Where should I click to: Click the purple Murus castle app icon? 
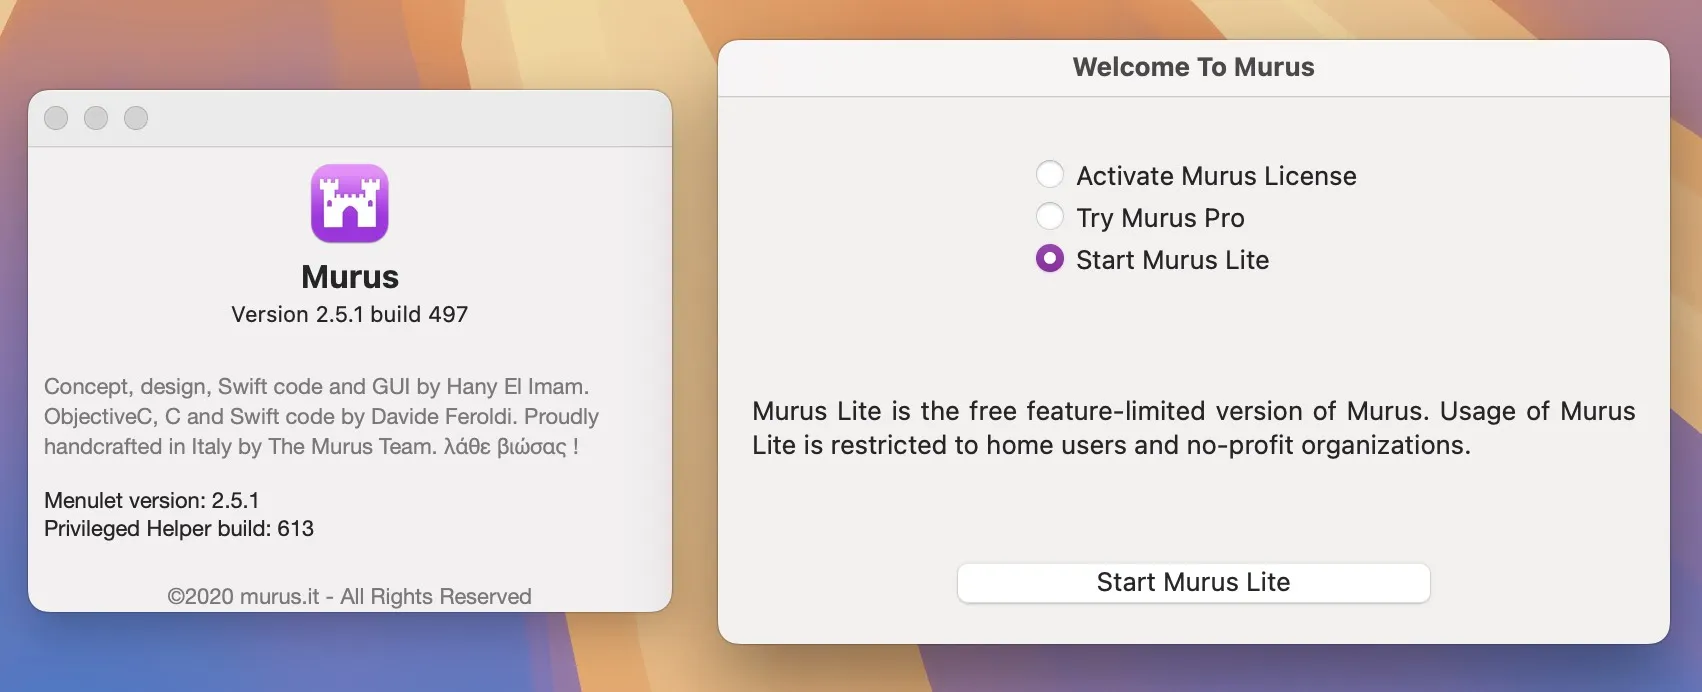(x=350, y=204)
